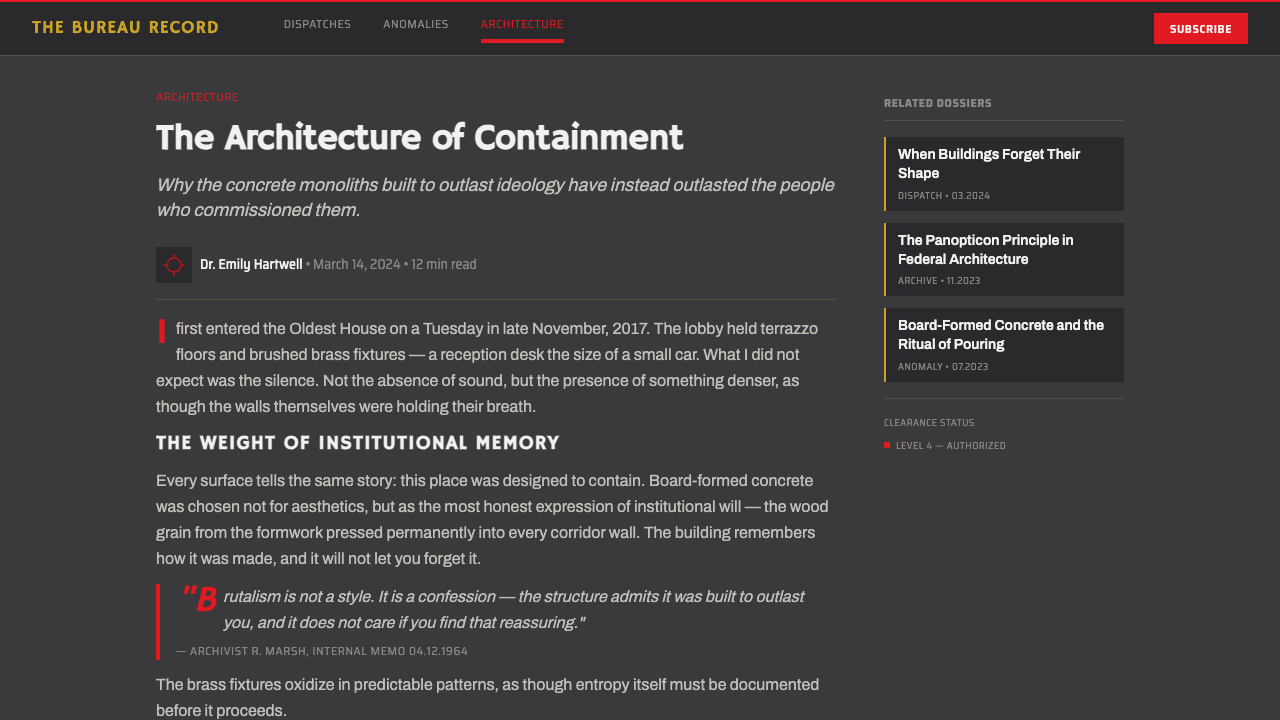Image resolution: width=1280 pixels, height=720 pixels.
Task: Click the 'March 14, 2024' date
Action: 357,265
